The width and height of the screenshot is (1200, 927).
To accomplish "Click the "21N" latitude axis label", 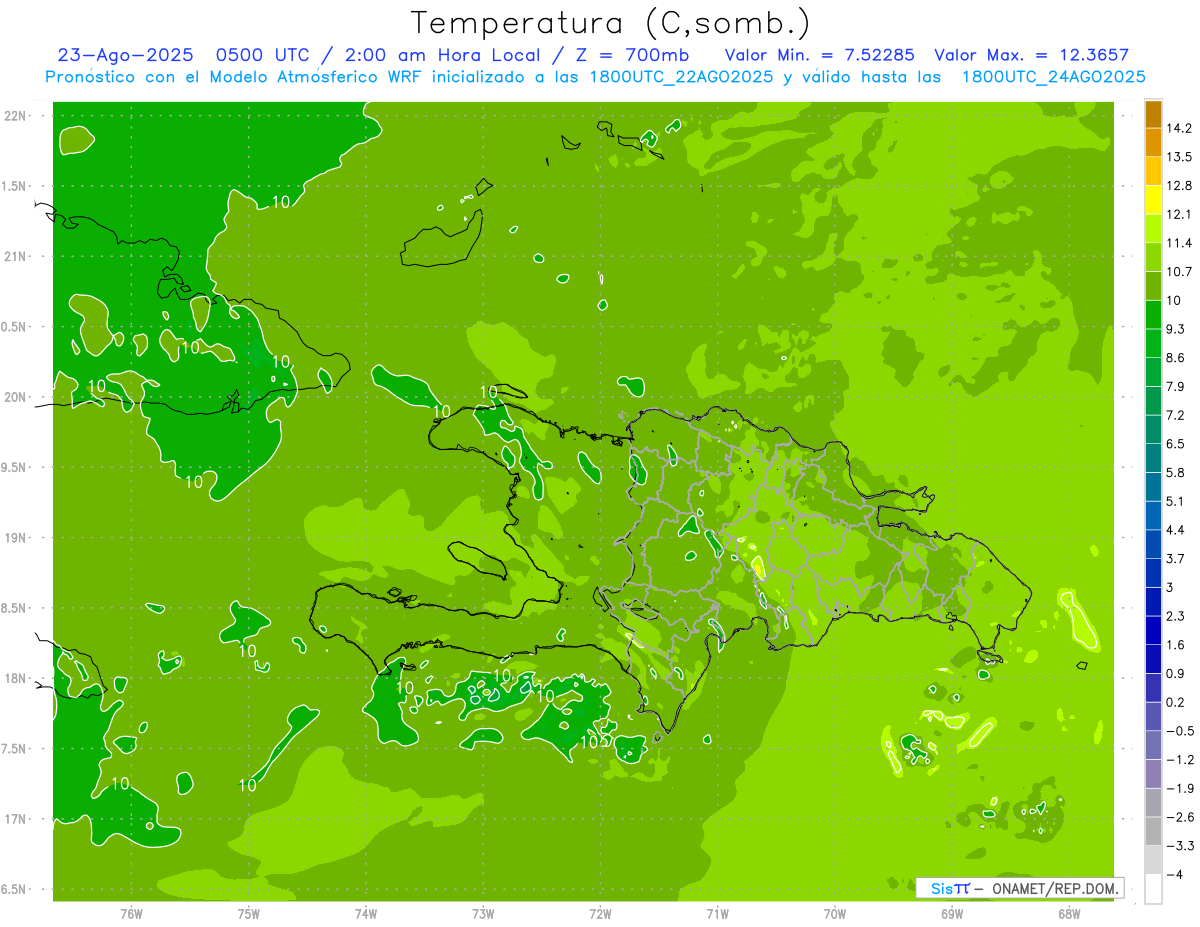I will [x=17, y=256].
